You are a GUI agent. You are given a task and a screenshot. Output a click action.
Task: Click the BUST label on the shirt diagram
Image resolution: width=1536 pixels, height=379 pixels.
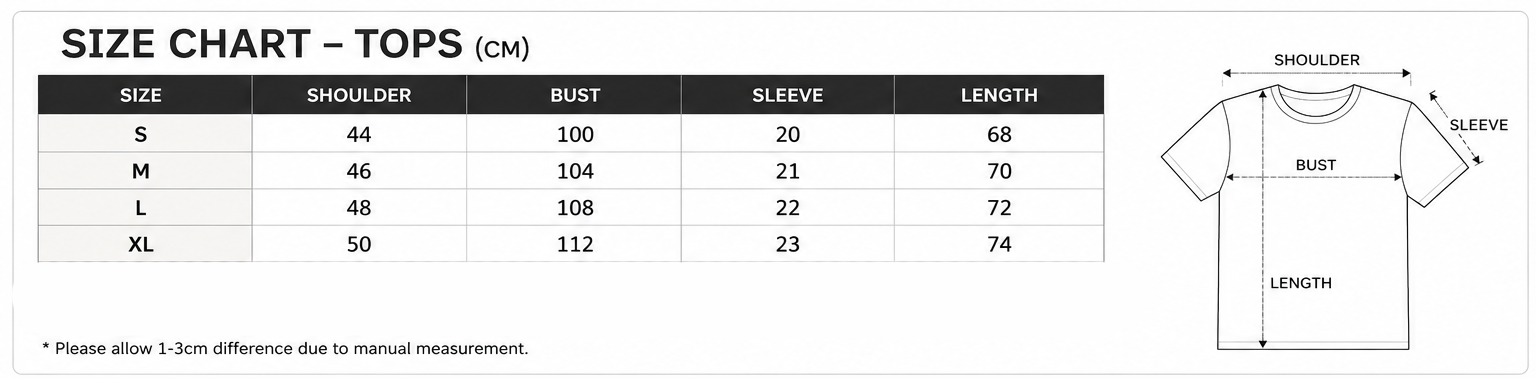tap(1315, 165)
